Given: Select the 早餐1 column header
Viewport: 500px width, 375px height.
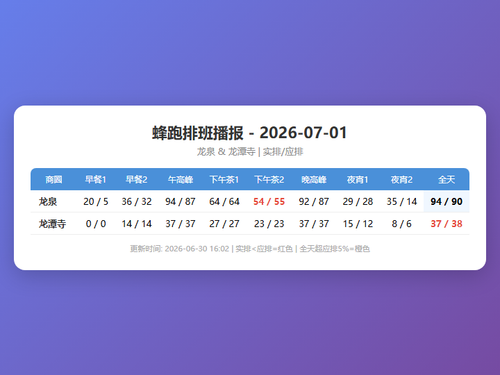Looking at the screenshot, I should [96, 180].
